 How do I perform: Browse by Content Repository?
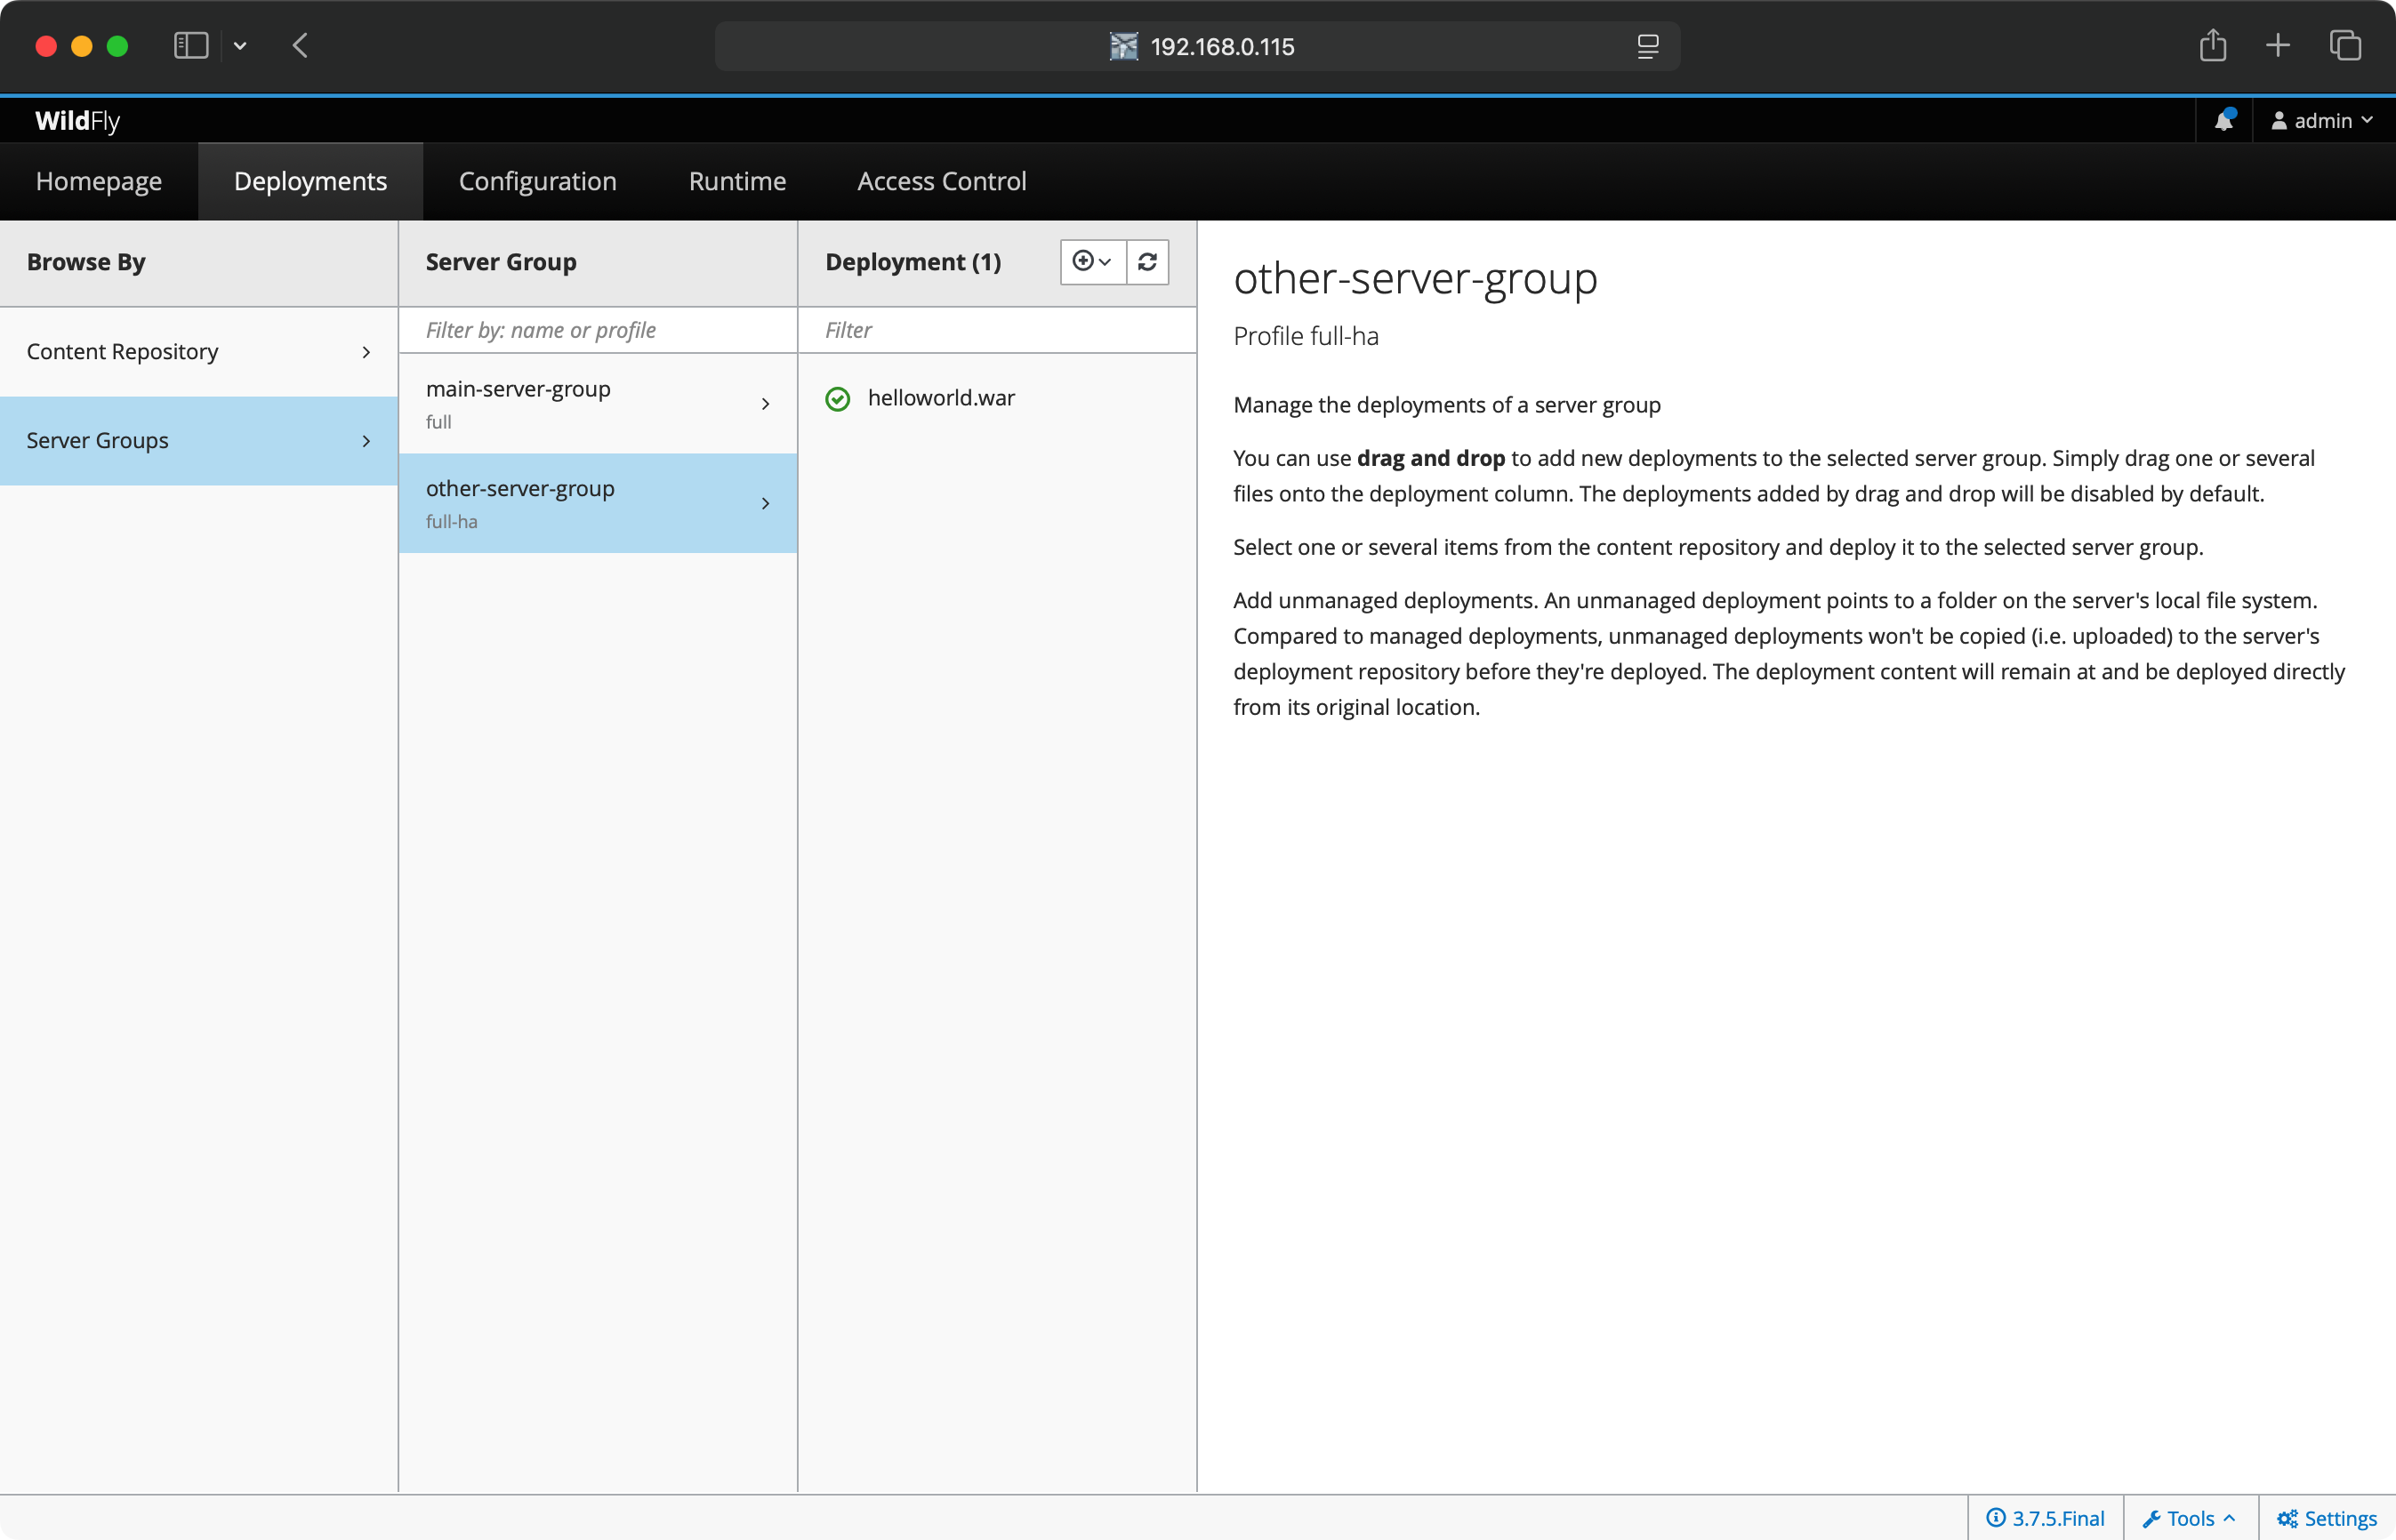[x=199, y=352]
